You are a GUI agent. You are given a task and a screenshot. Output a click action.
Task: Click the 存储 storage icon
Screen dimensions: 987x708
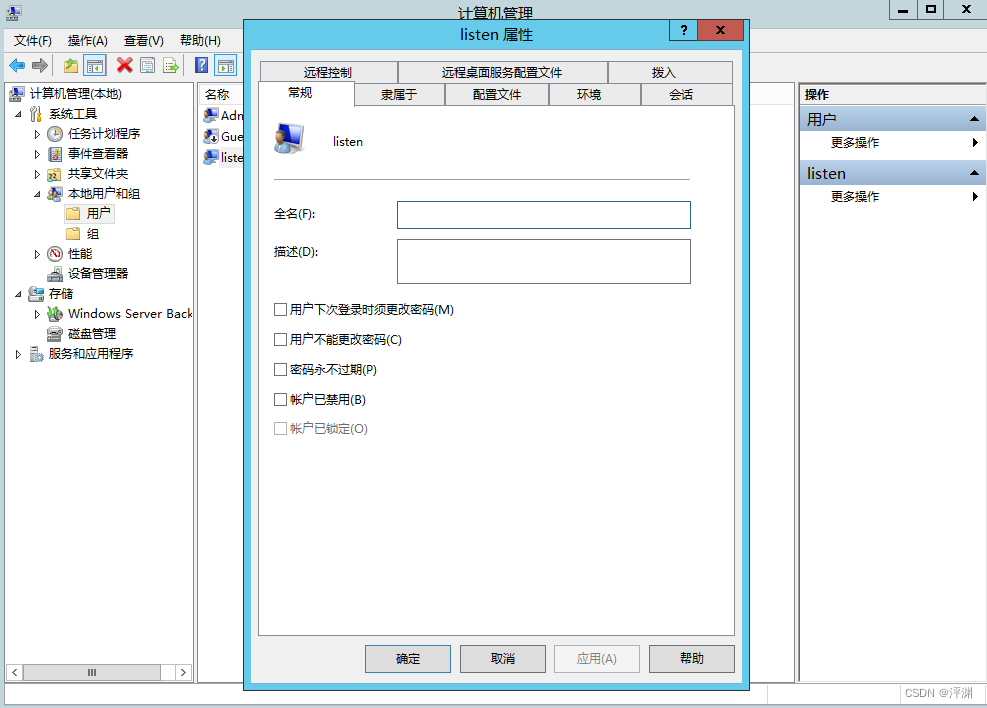[x=37, y=294]
